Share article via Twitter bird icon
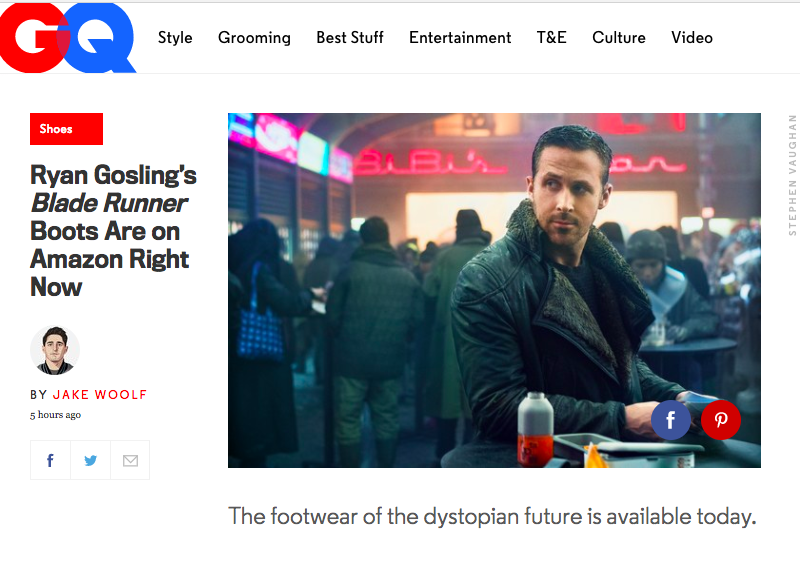800x569 pixels. (90, 460)
